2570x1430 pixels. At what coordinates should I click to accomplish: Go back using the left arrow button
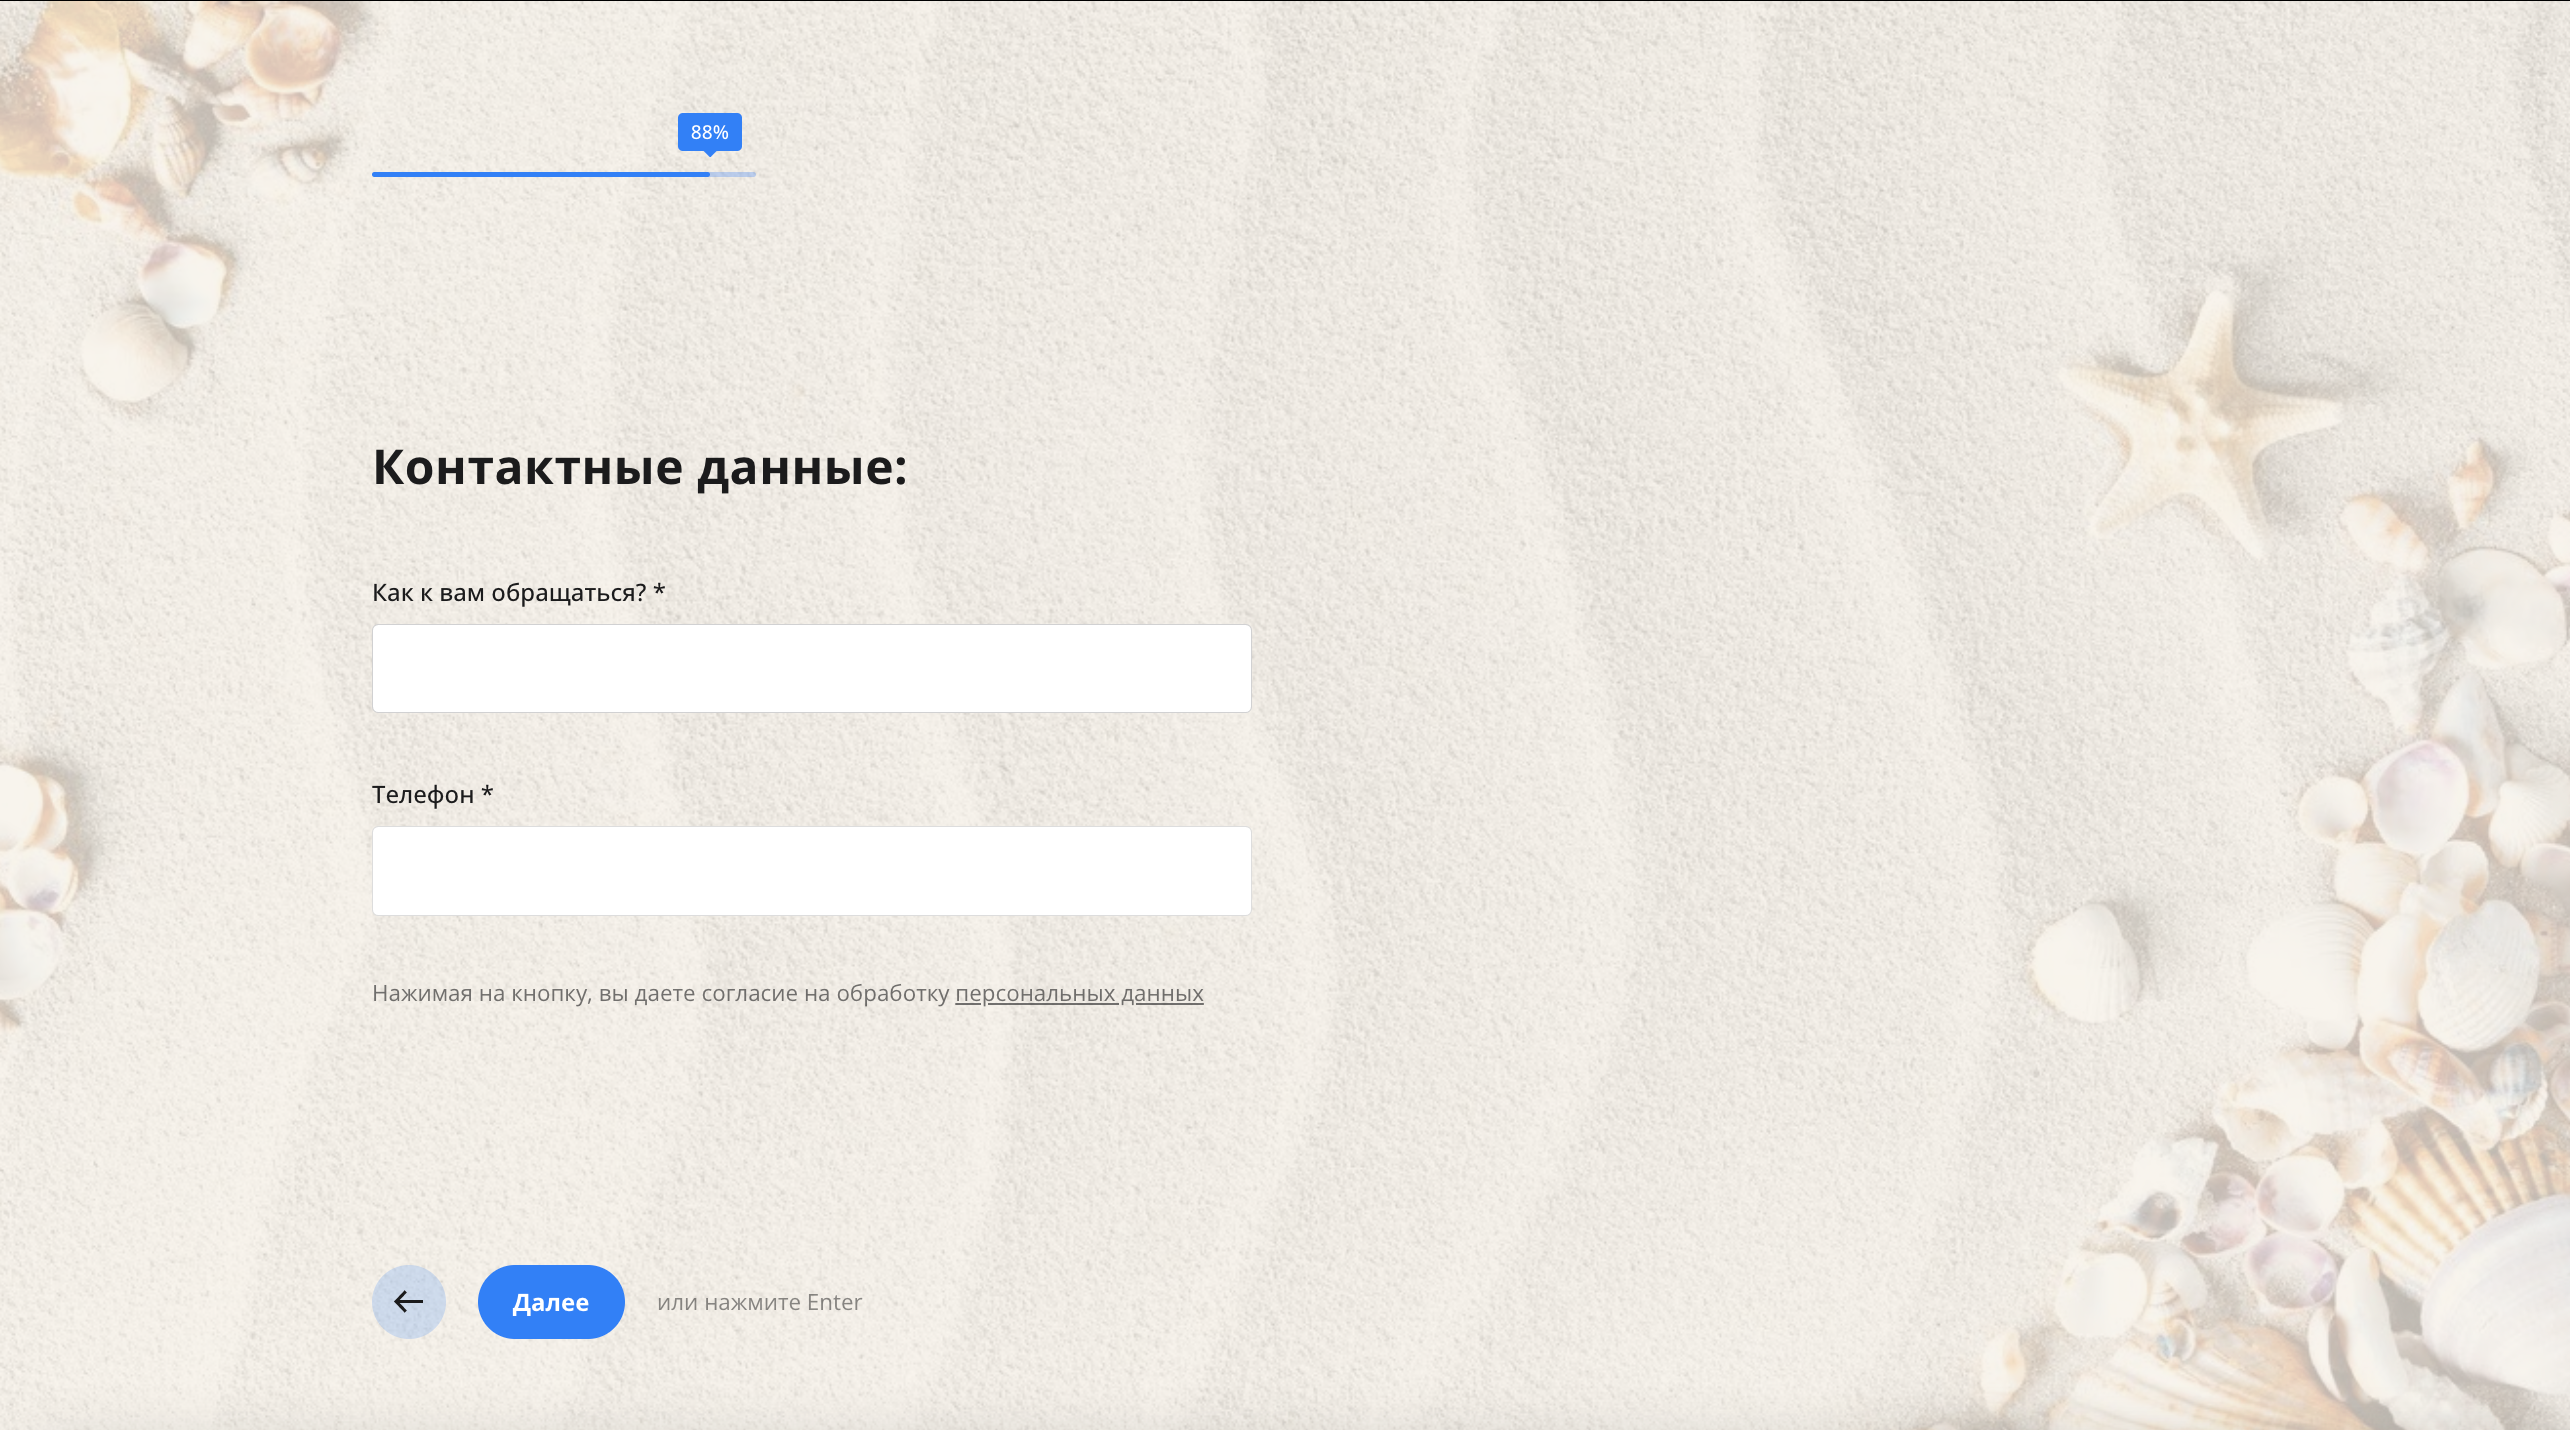pyautogui.click(x=408, y=1301)
